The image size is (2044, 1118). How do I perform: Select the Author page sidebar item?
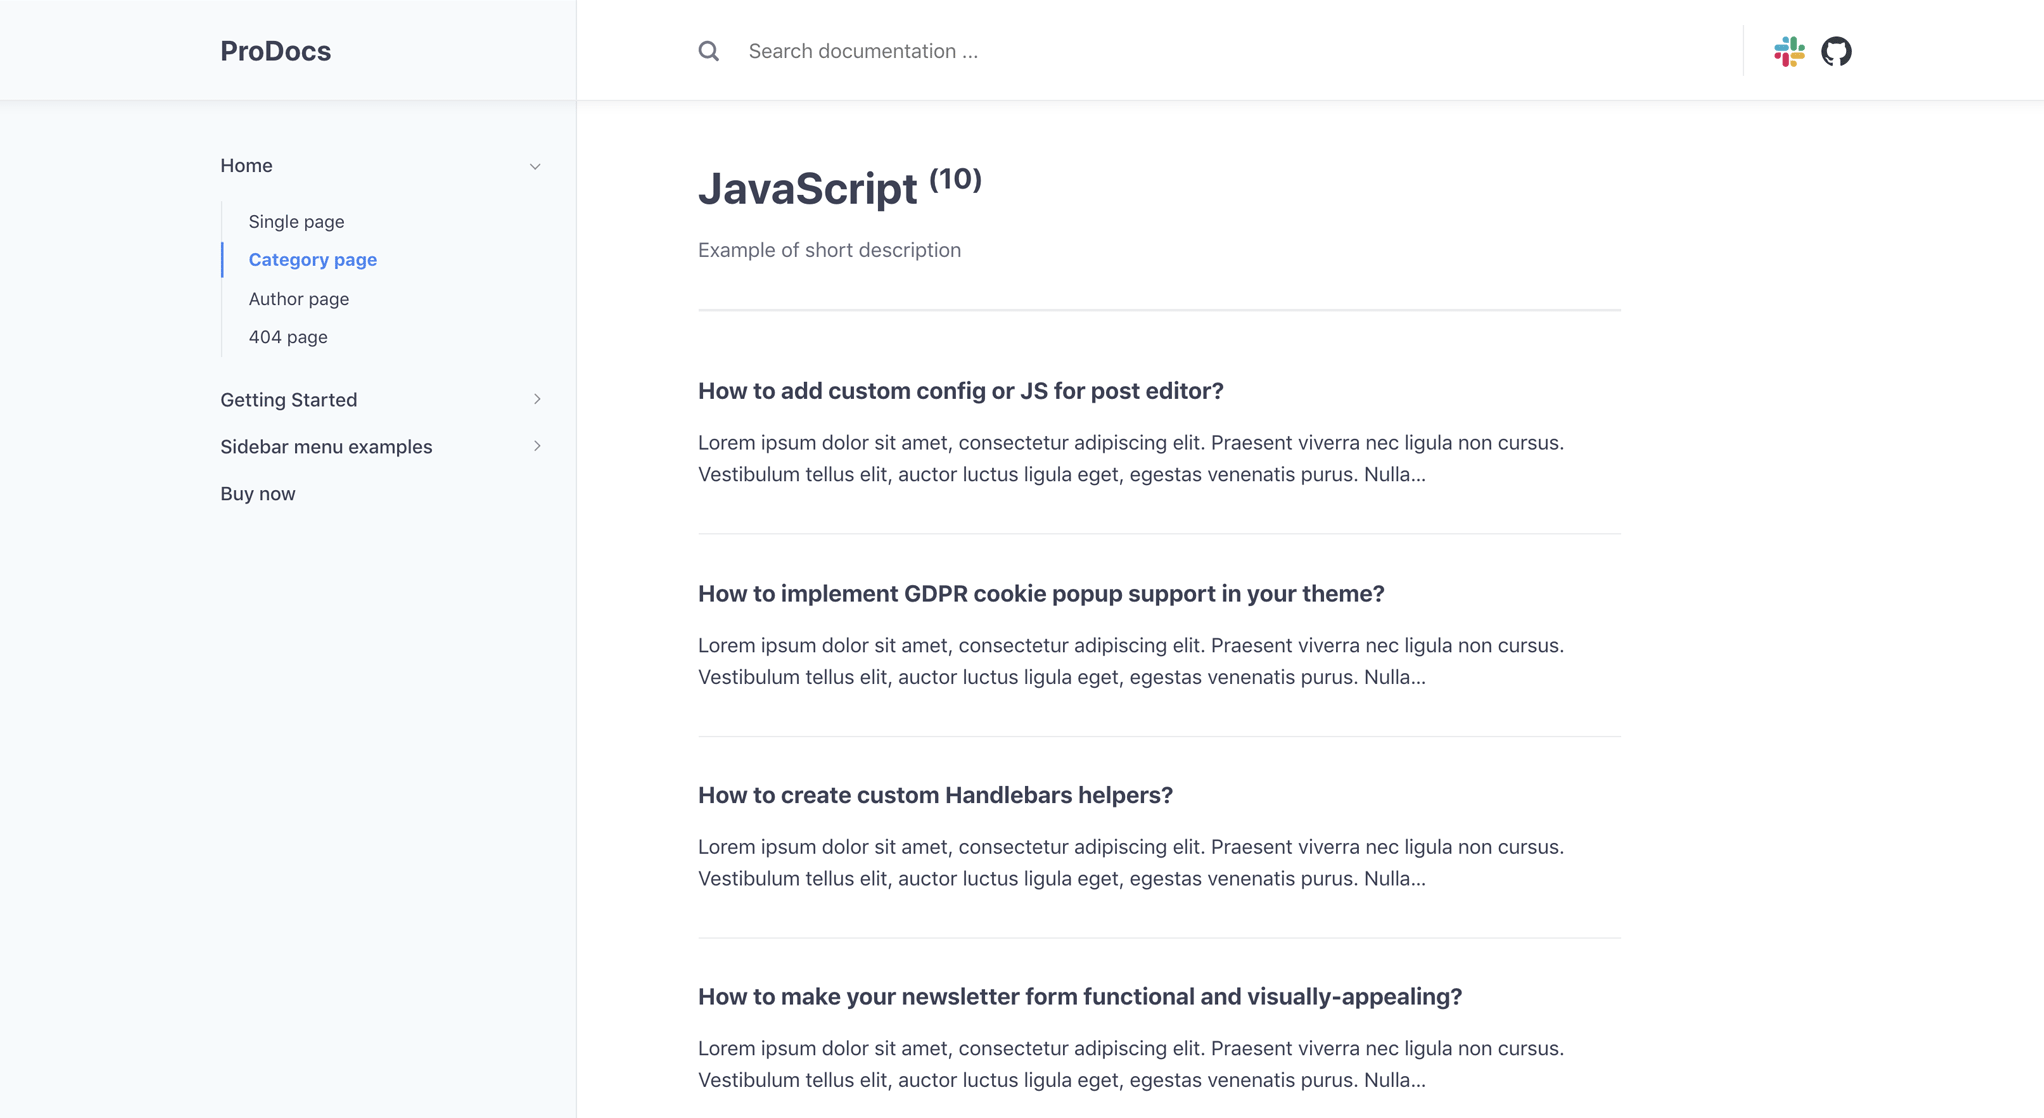coord(298,298)
